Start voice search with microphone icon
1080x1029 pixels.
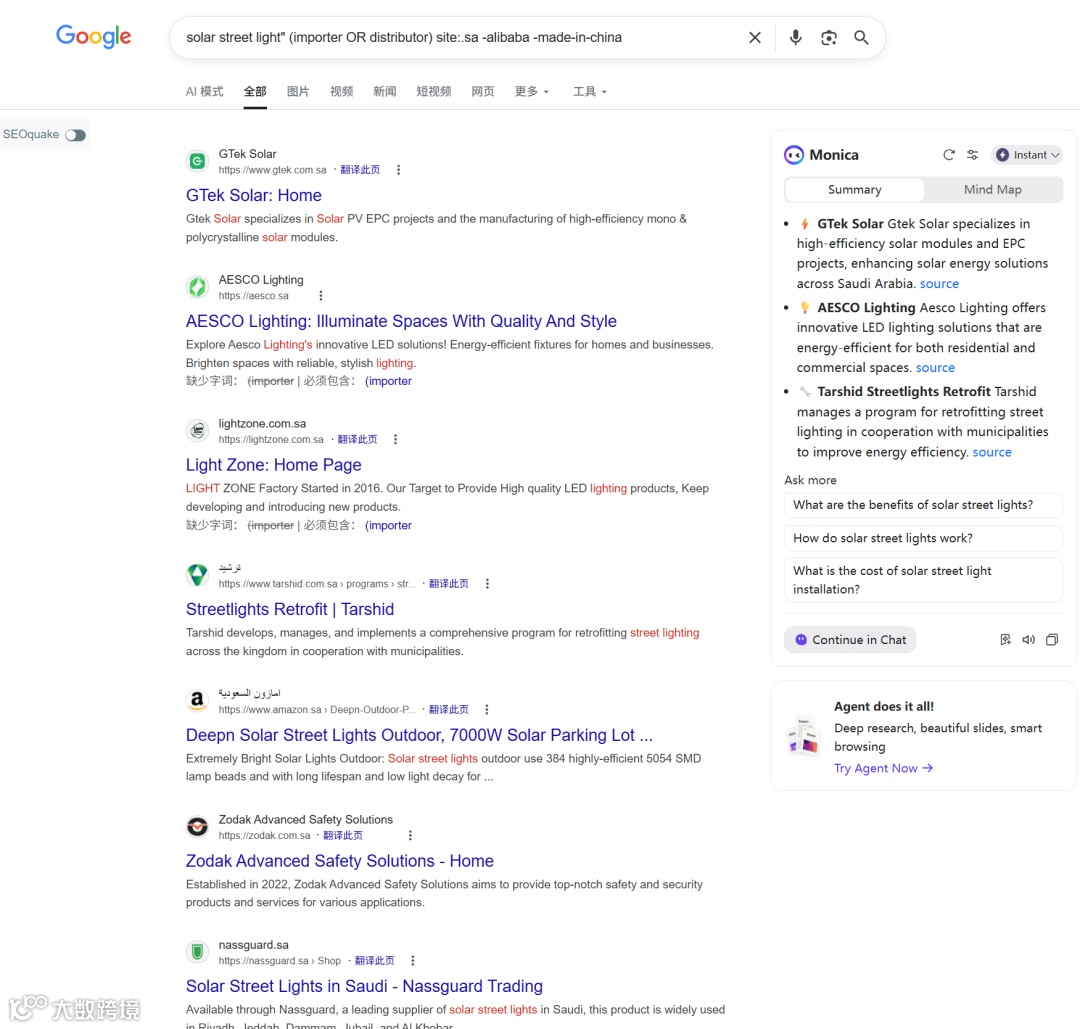796,37
